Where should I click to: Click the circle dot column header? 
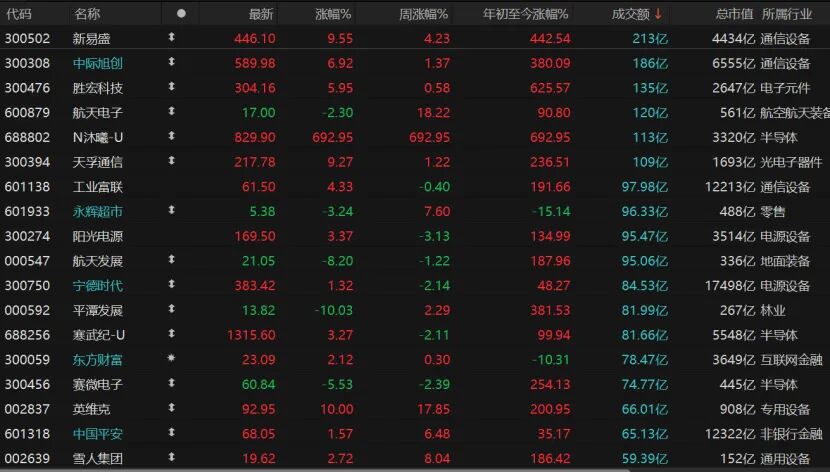[x=181, y=14]
